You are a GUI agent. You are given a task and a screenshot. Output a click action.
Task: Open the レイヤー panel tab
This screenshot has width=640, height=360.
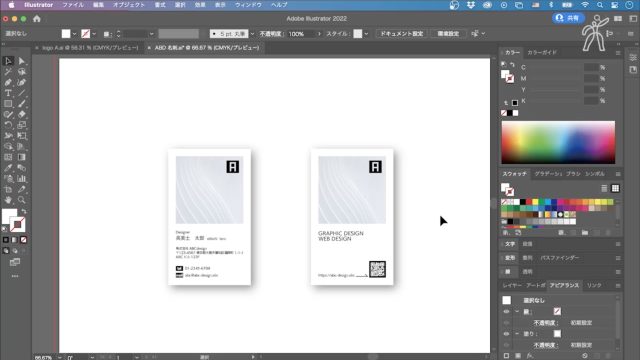coord(512,285)
